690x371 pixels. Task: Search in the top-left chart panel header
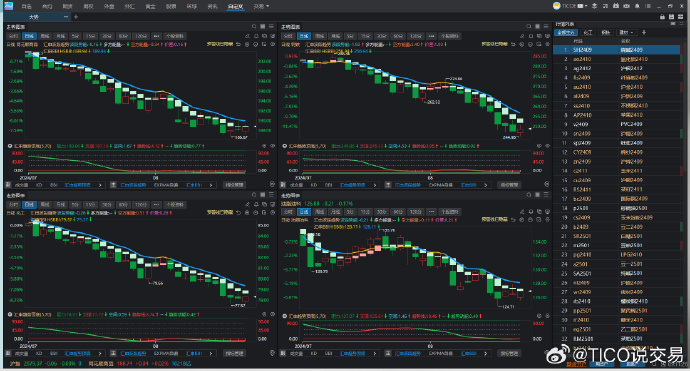(254, 27)
